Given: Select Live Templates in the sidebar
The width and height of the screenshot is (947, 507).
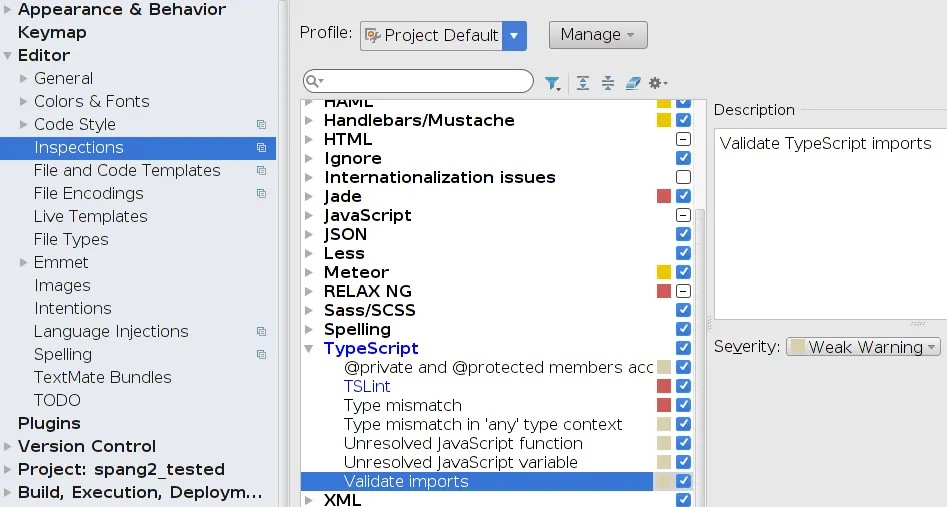Looking at the screenshot, I should 90,217.
